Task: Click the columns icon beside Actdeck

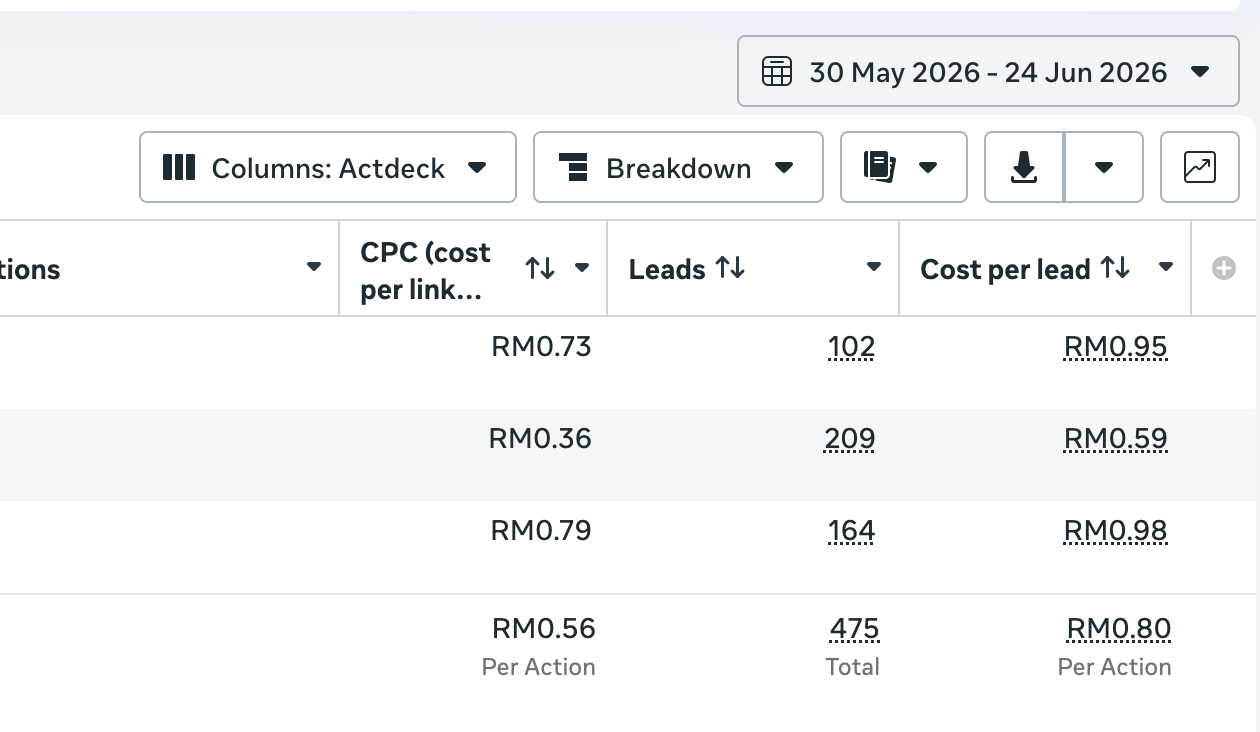Action: tap(178, 167)
